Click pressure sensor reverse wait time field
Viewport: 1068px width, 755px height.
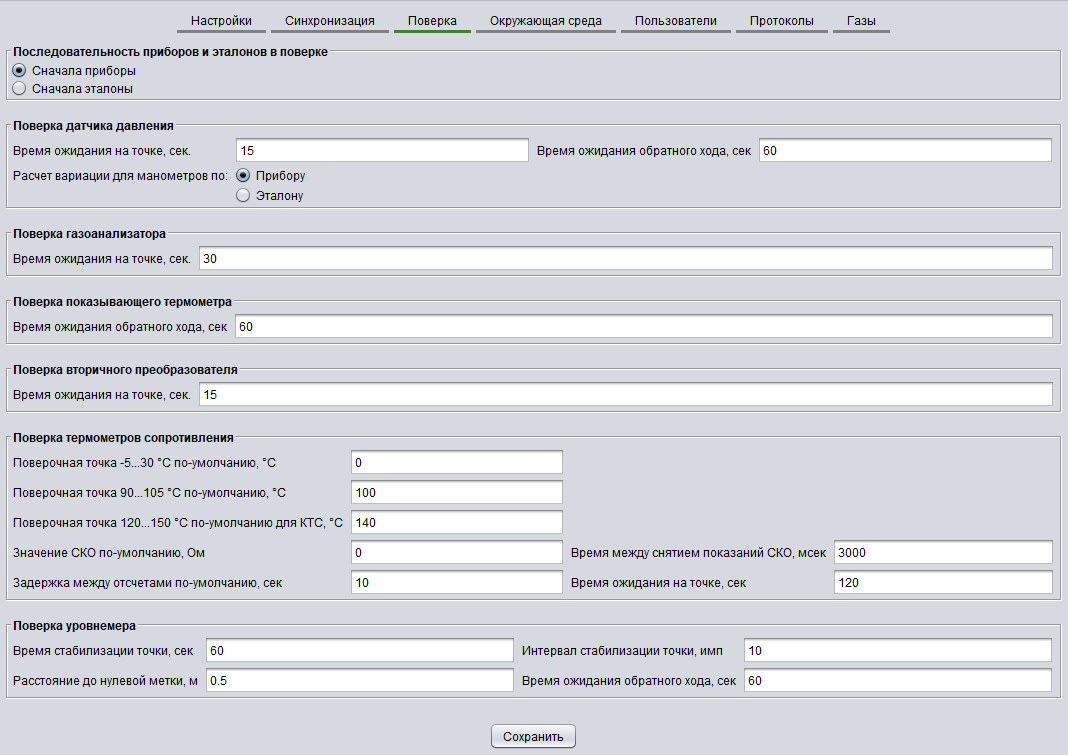point(905,151)
